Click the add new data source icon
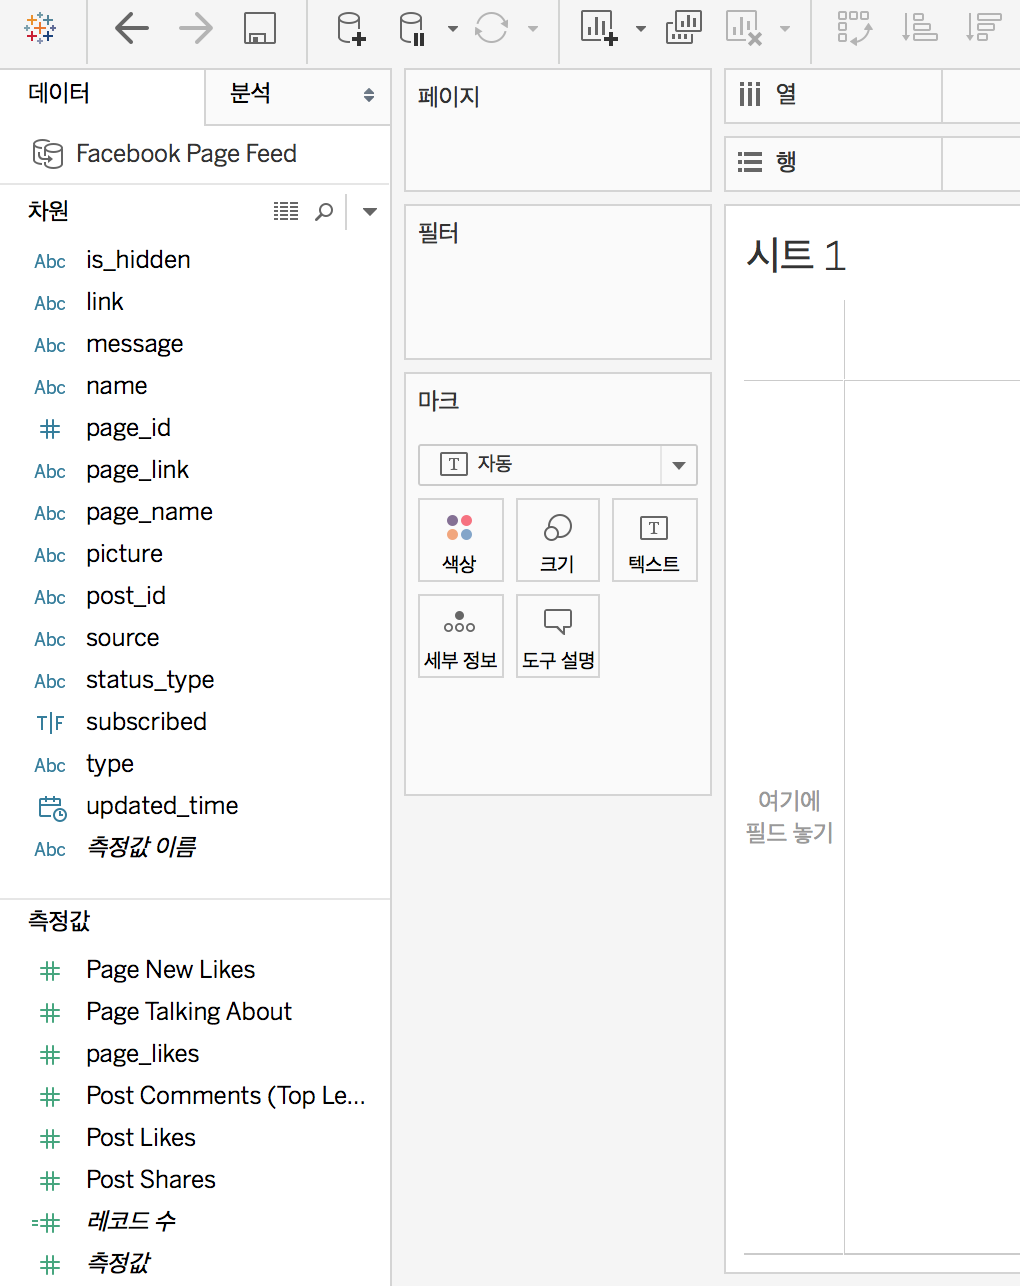Viewport: 1020px width, 1286px height. click(x=351, y=28)
